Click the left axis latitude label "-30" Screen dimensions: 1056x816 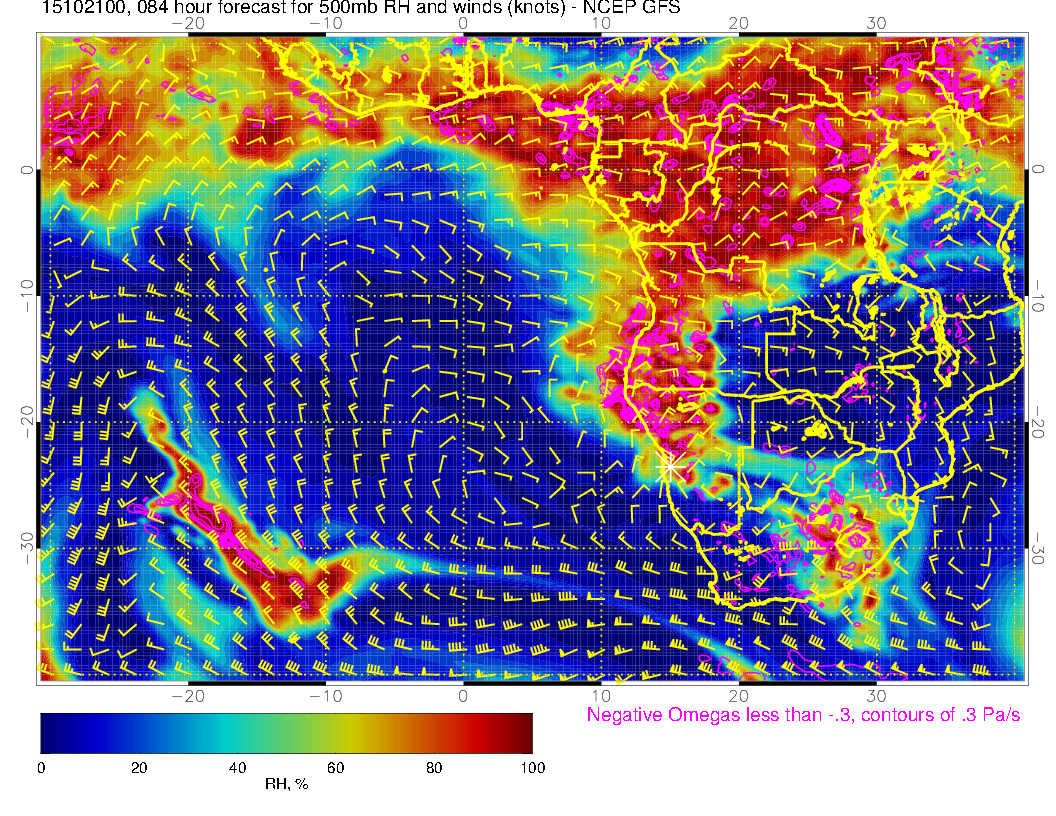coord(27,547)
